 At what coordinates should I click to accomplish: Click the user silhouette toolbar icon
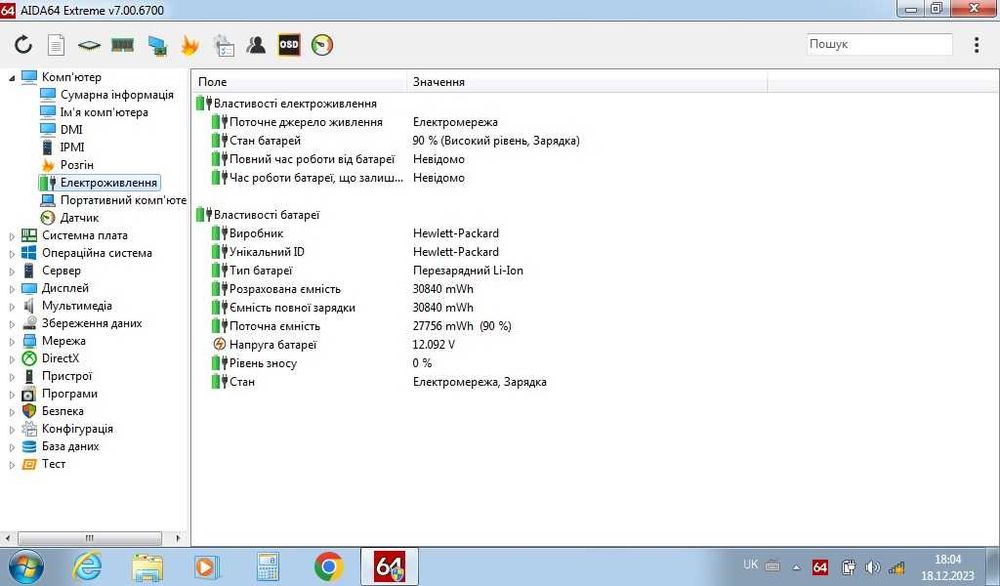[x=256, y=45]
